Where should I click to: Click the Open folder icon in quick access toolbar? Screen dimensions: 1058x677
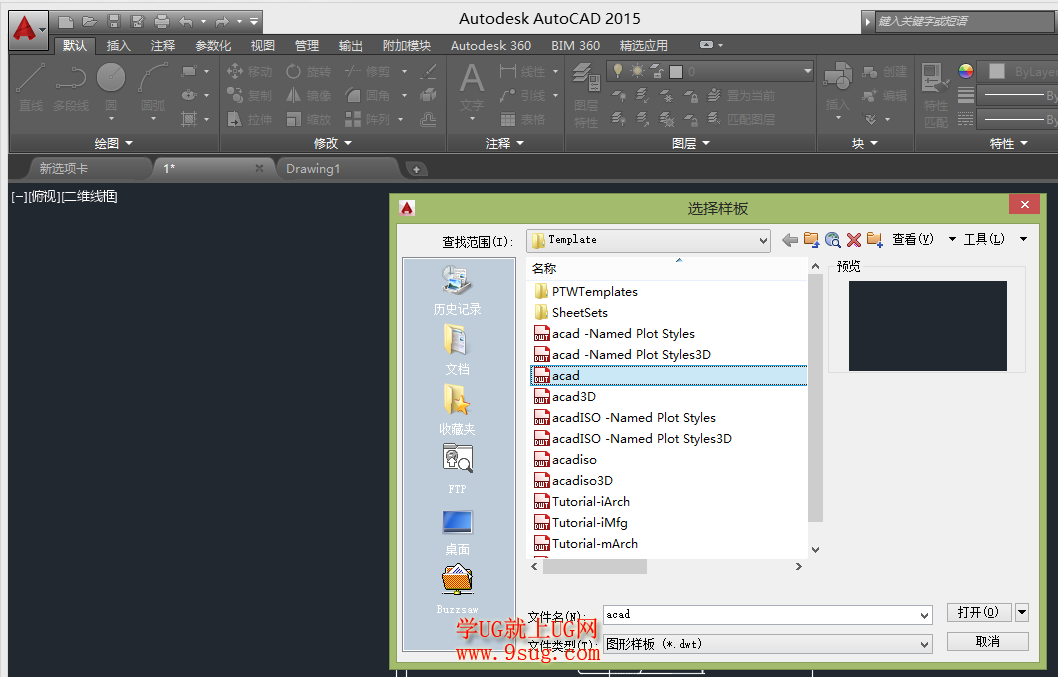(x=90, y=22)
